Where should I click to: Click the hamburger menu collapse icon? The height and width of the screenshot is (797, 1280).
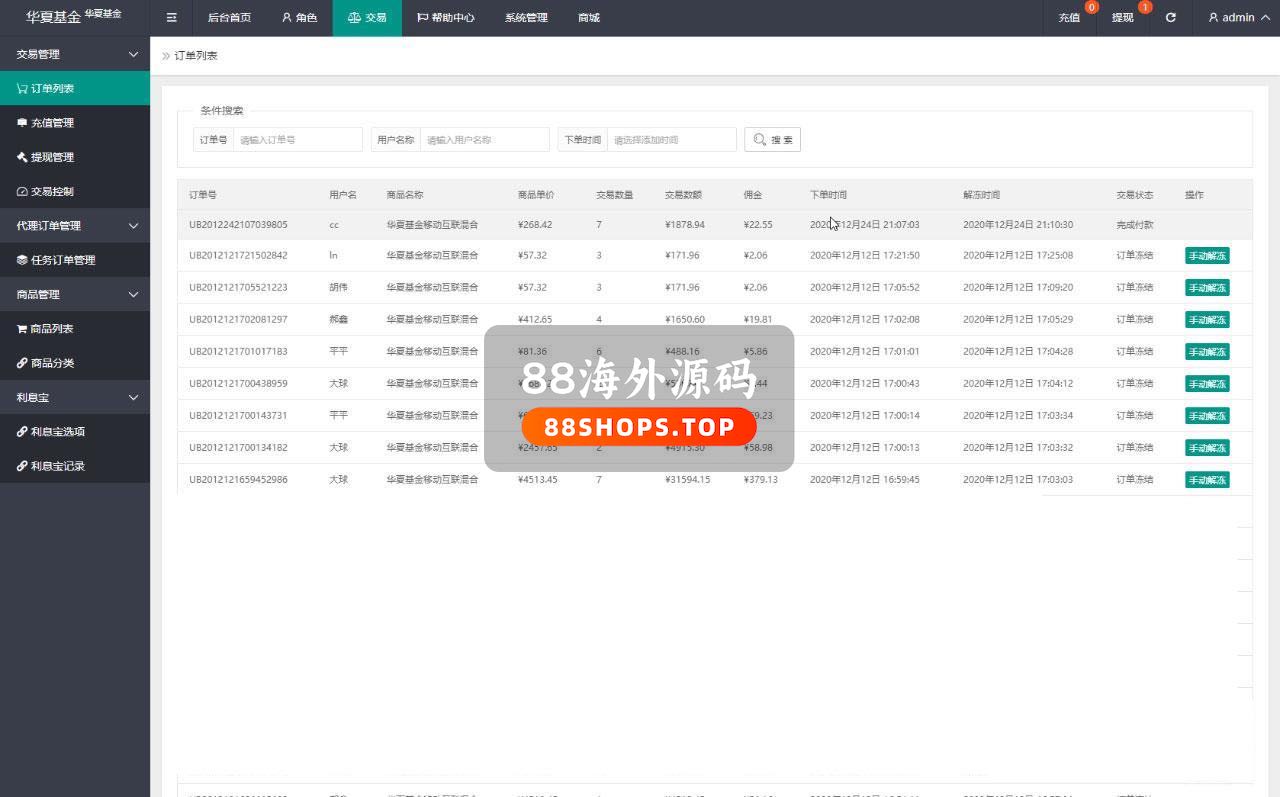[x=171, y=18]
